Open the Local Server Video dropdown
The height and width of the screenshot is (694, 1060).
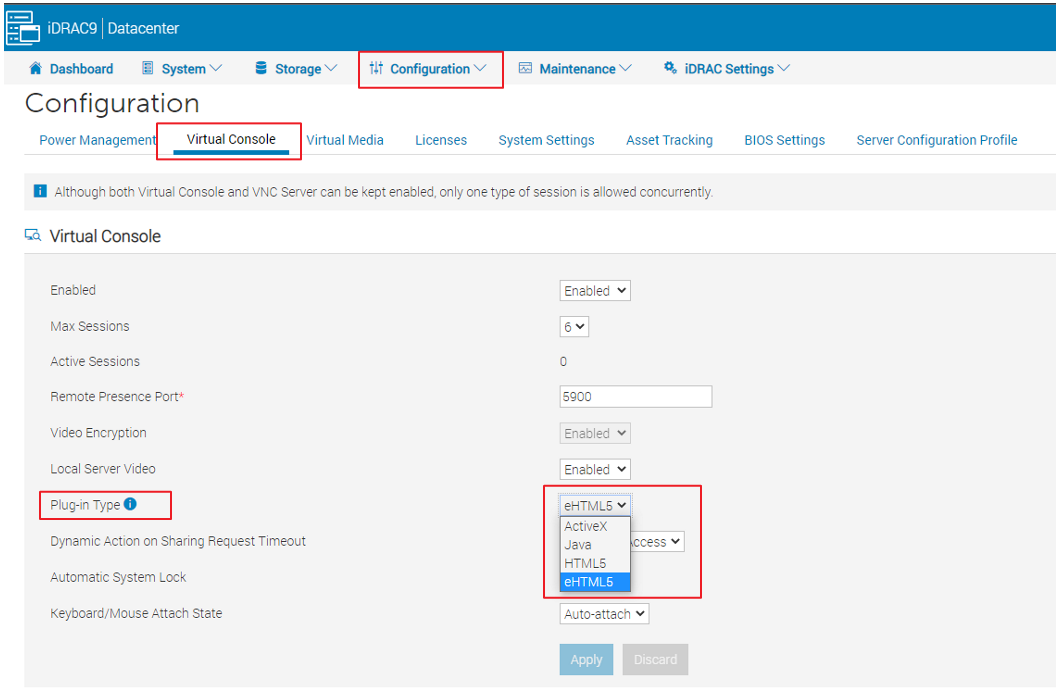pos(595,469)
